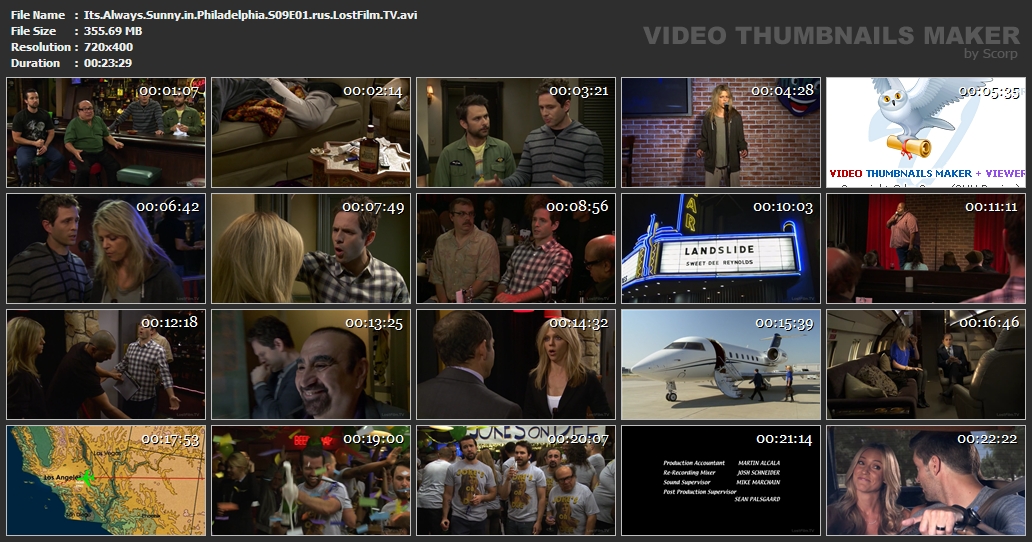
Task: Click the frame at timestamp 00:08:56
Action: [x=516, y=249]
